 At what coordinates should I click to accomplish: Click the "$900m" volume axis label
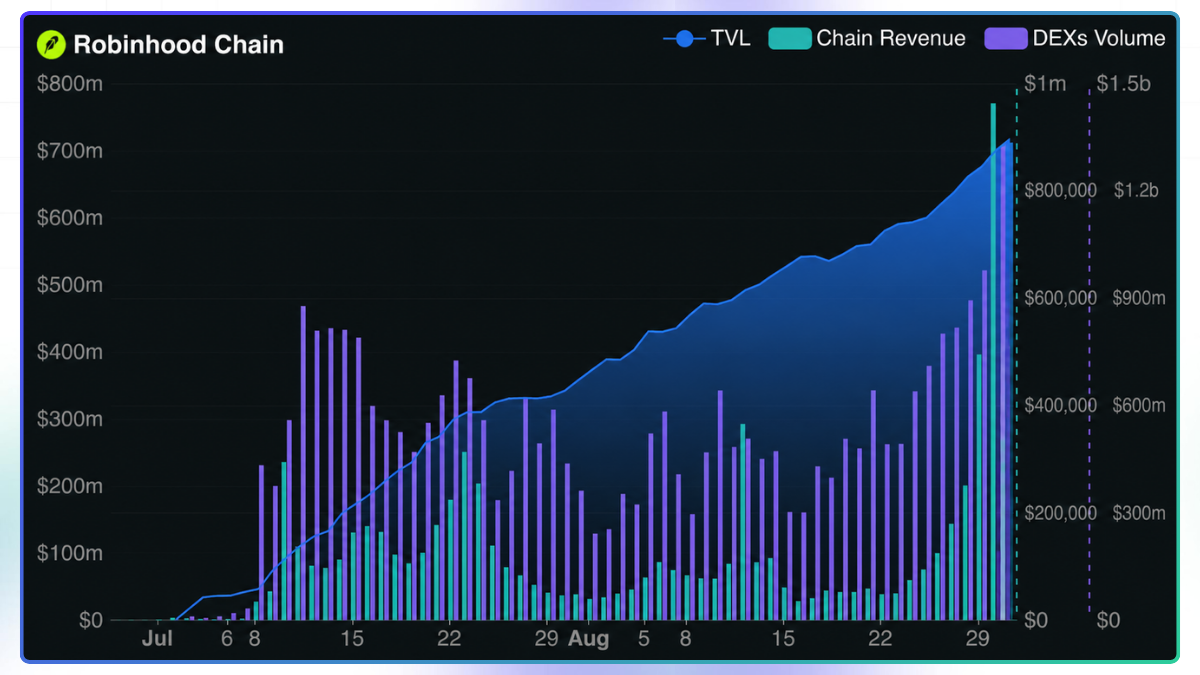click(x=1137, y=298)
